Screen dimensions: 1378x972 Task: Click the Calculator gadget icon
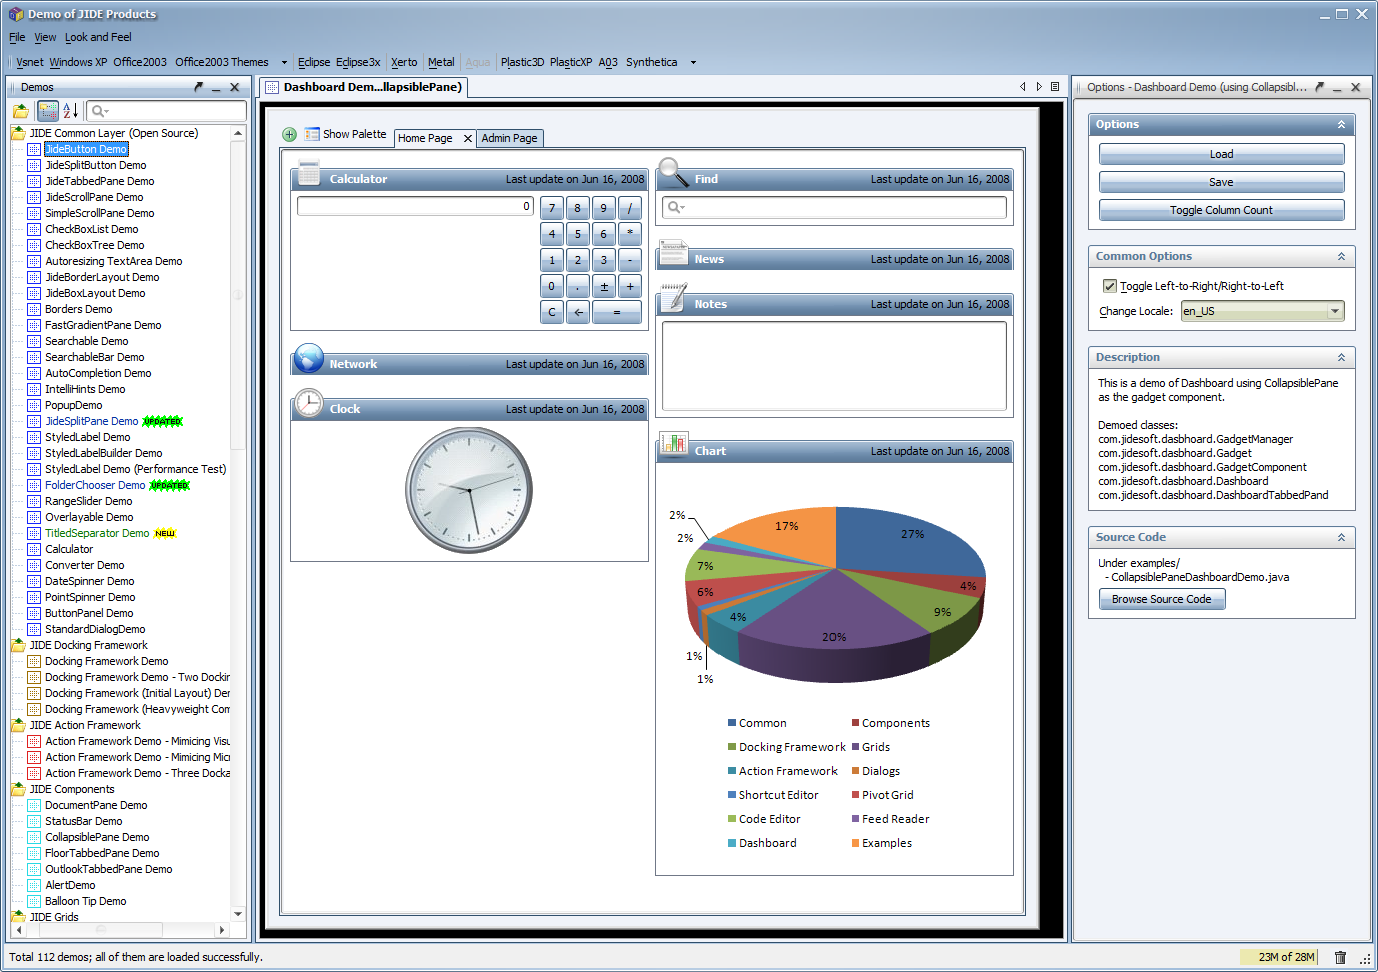pyautogui.click(x=309, y=171)
